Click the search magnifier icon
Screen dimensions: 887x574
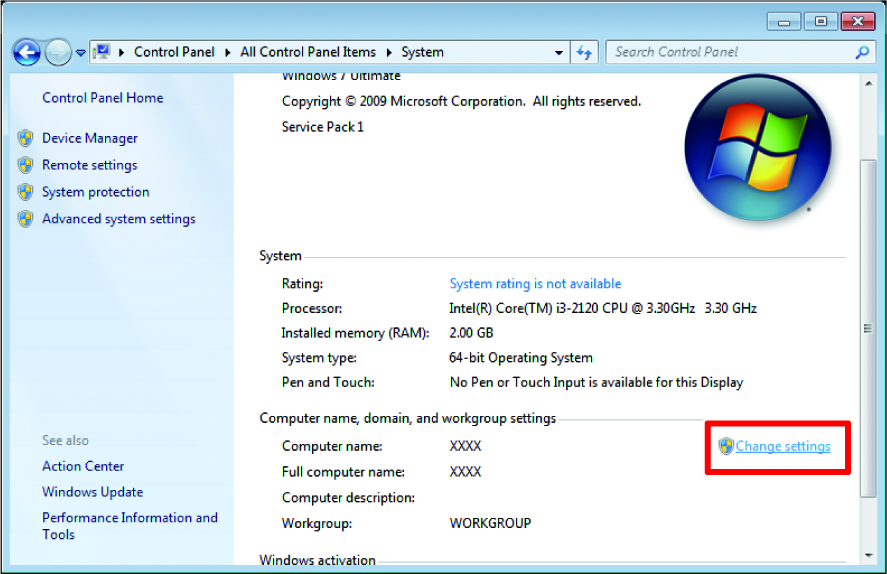pos(862,53)
